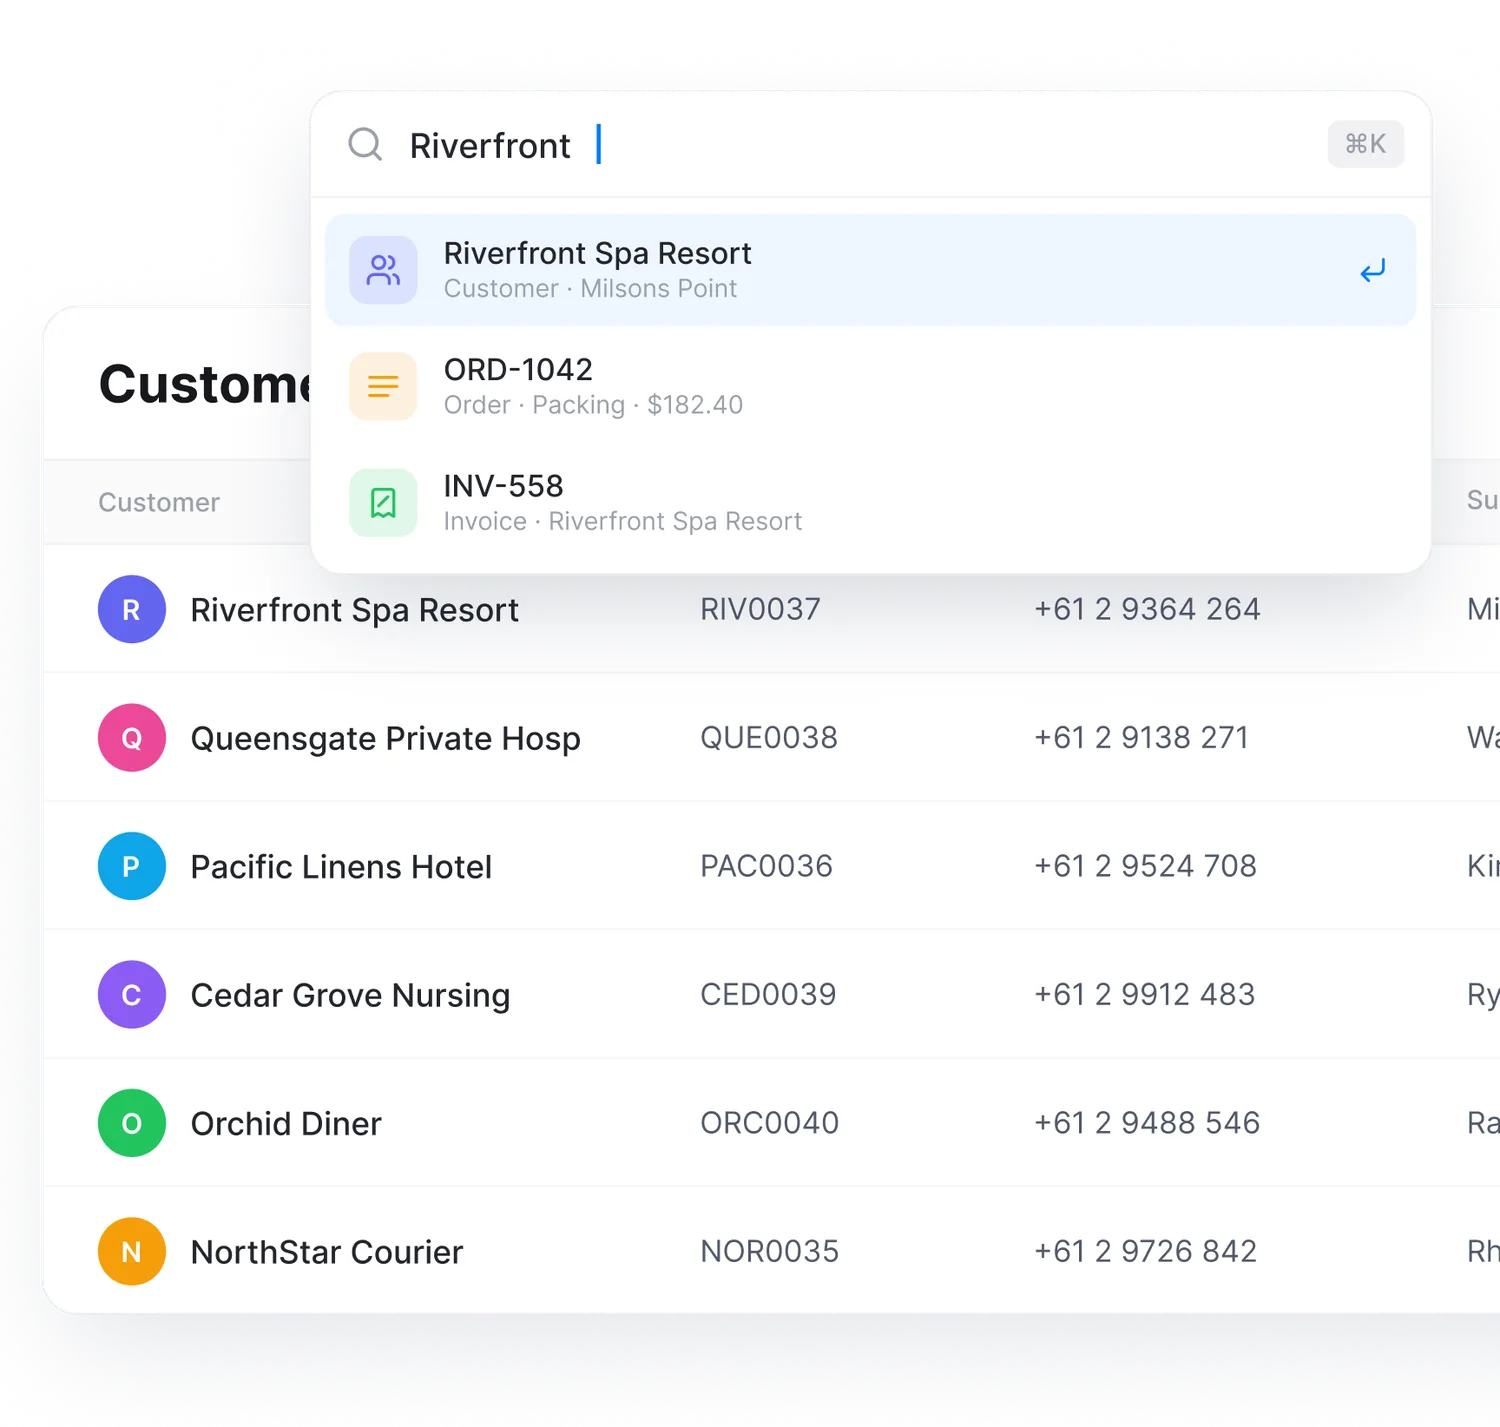The height and width of the screenshot is (1427, 1500).
Task: Click the search magnifier icon
Action: 365,144
